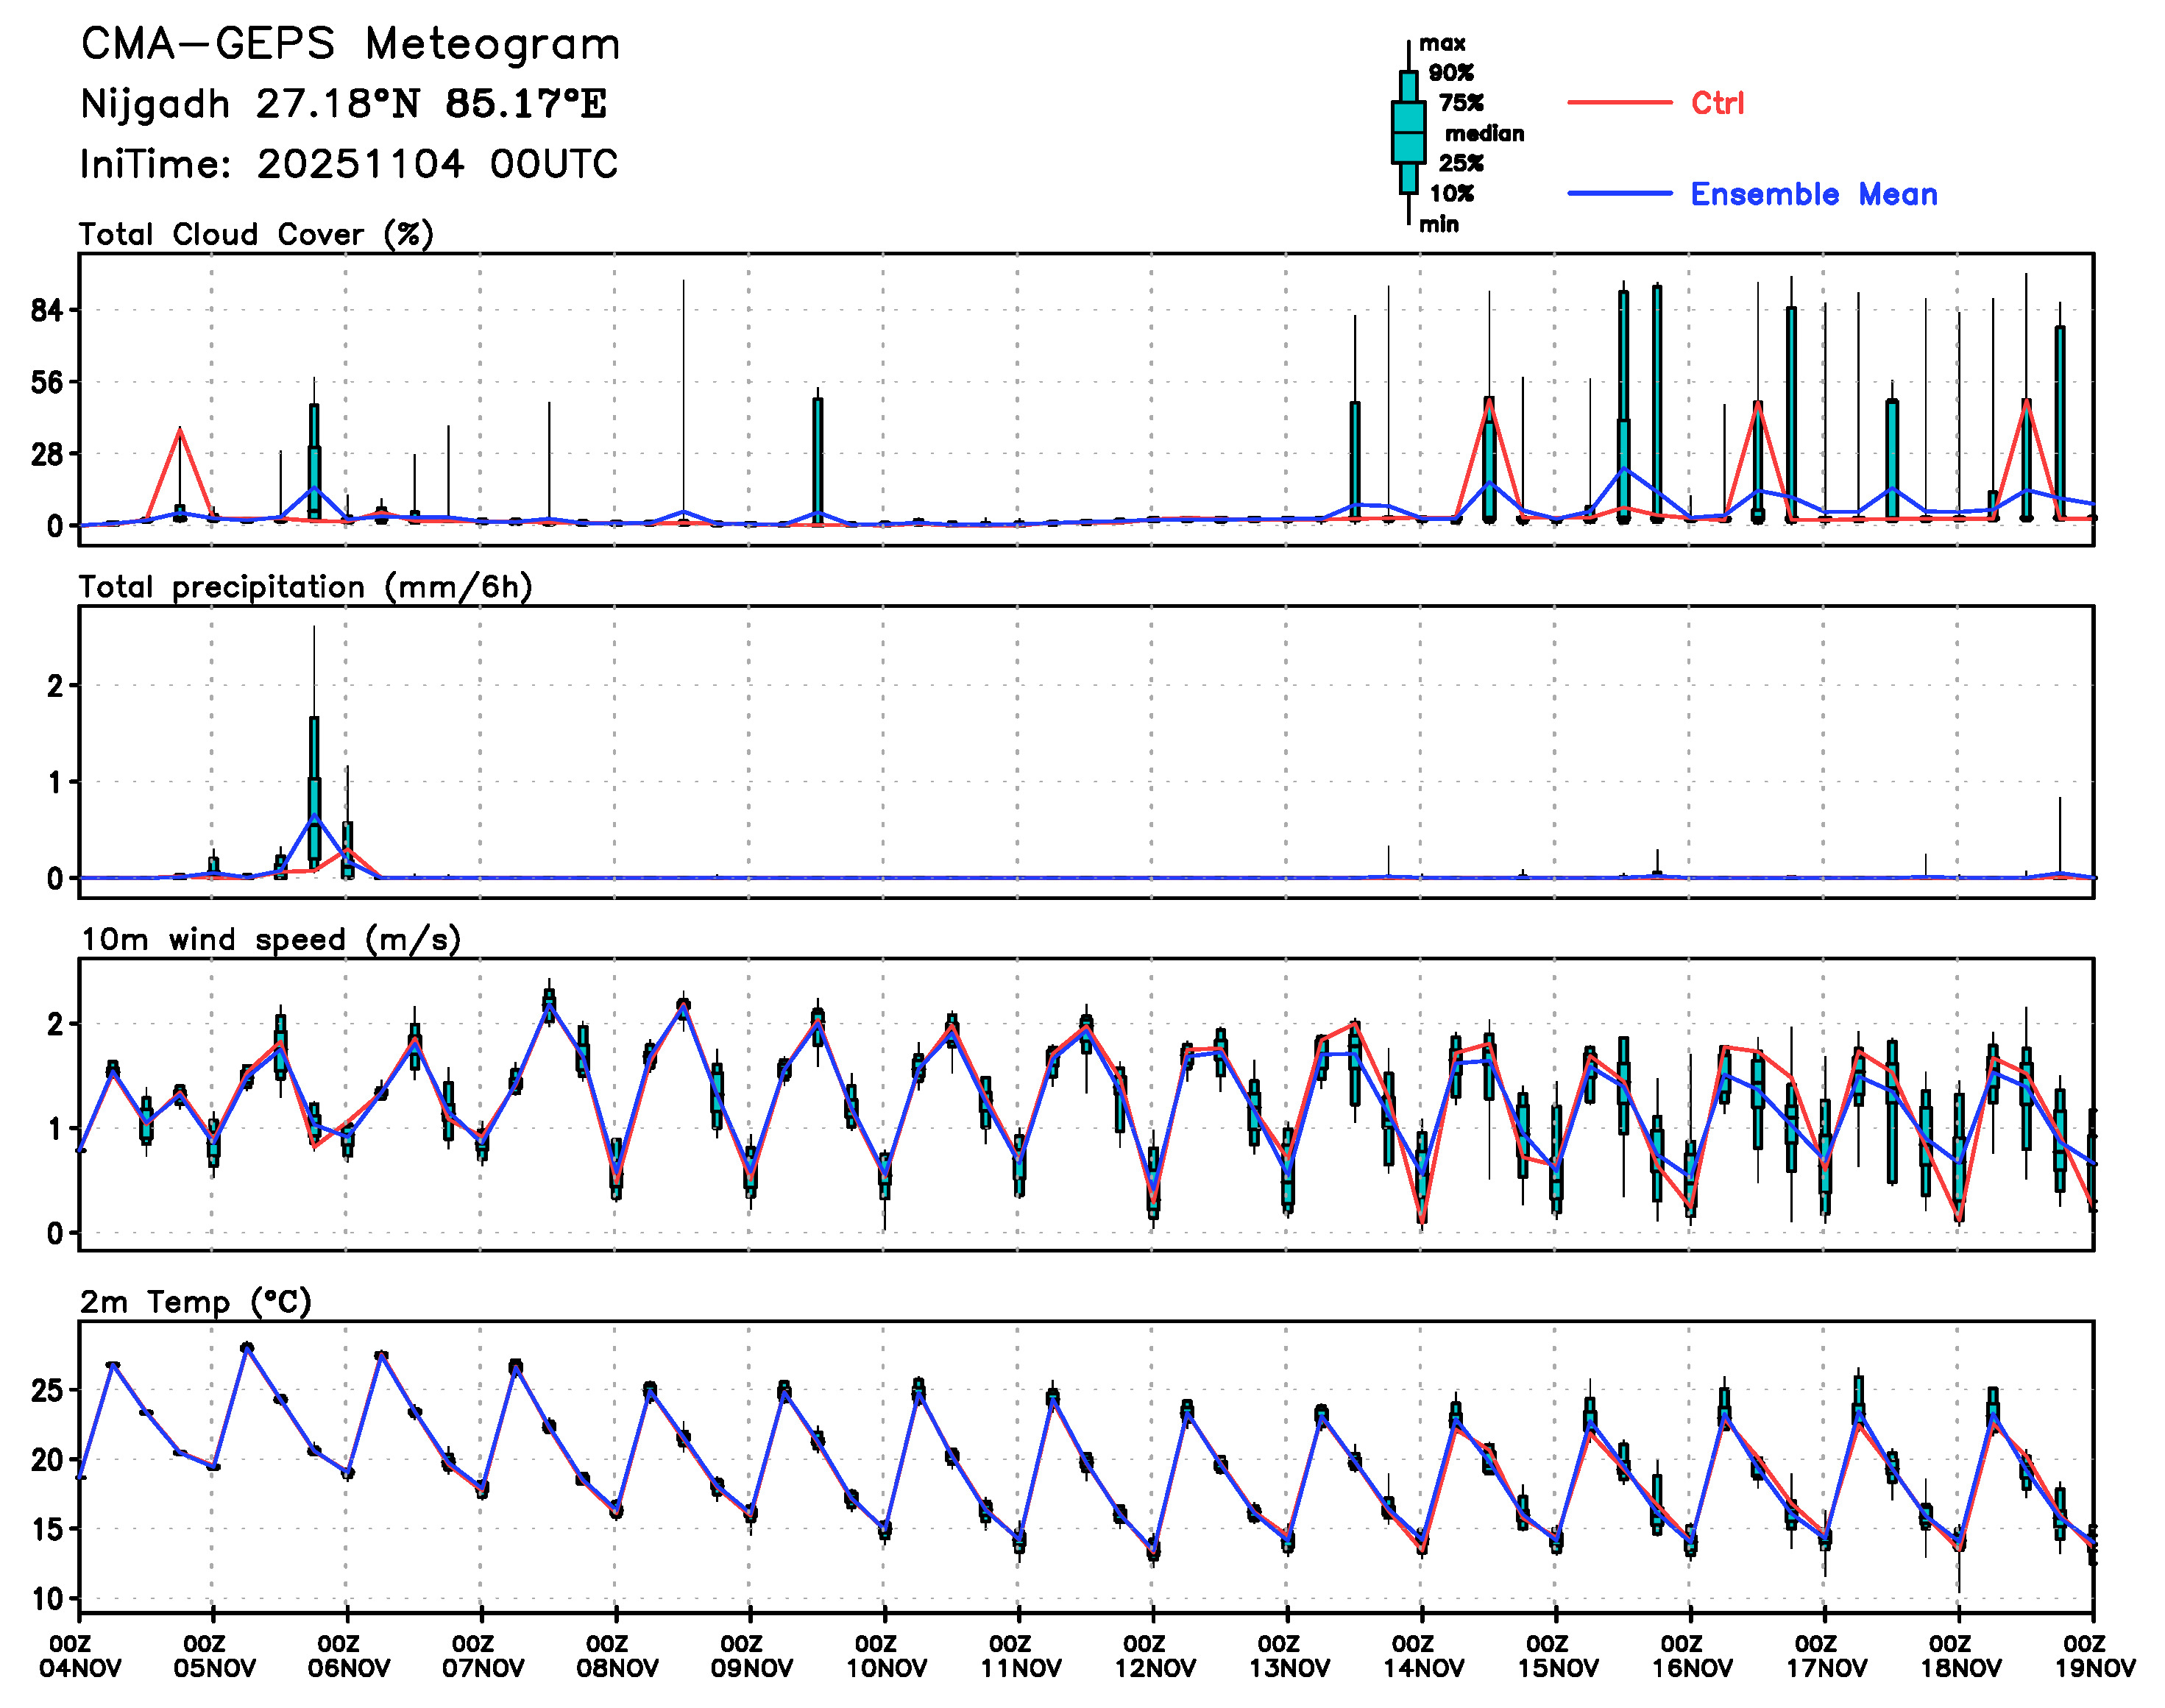Image resolution: width=2165 pixels, height=1708 pixels.
Task: Click the Total precipitation panel title
Action: 305,587
